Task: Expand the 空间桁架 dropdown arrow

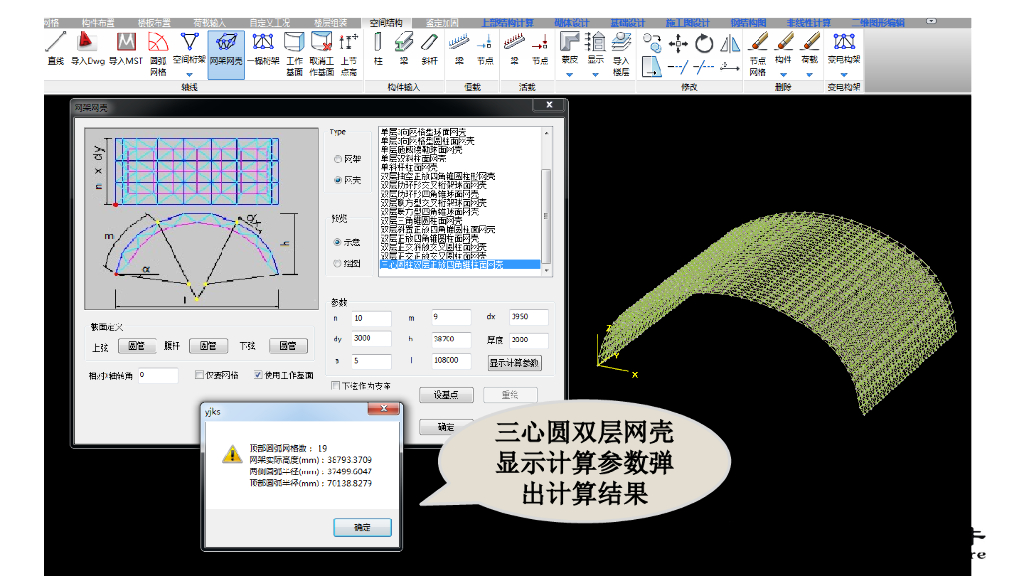Action: (x=189, y=75)
